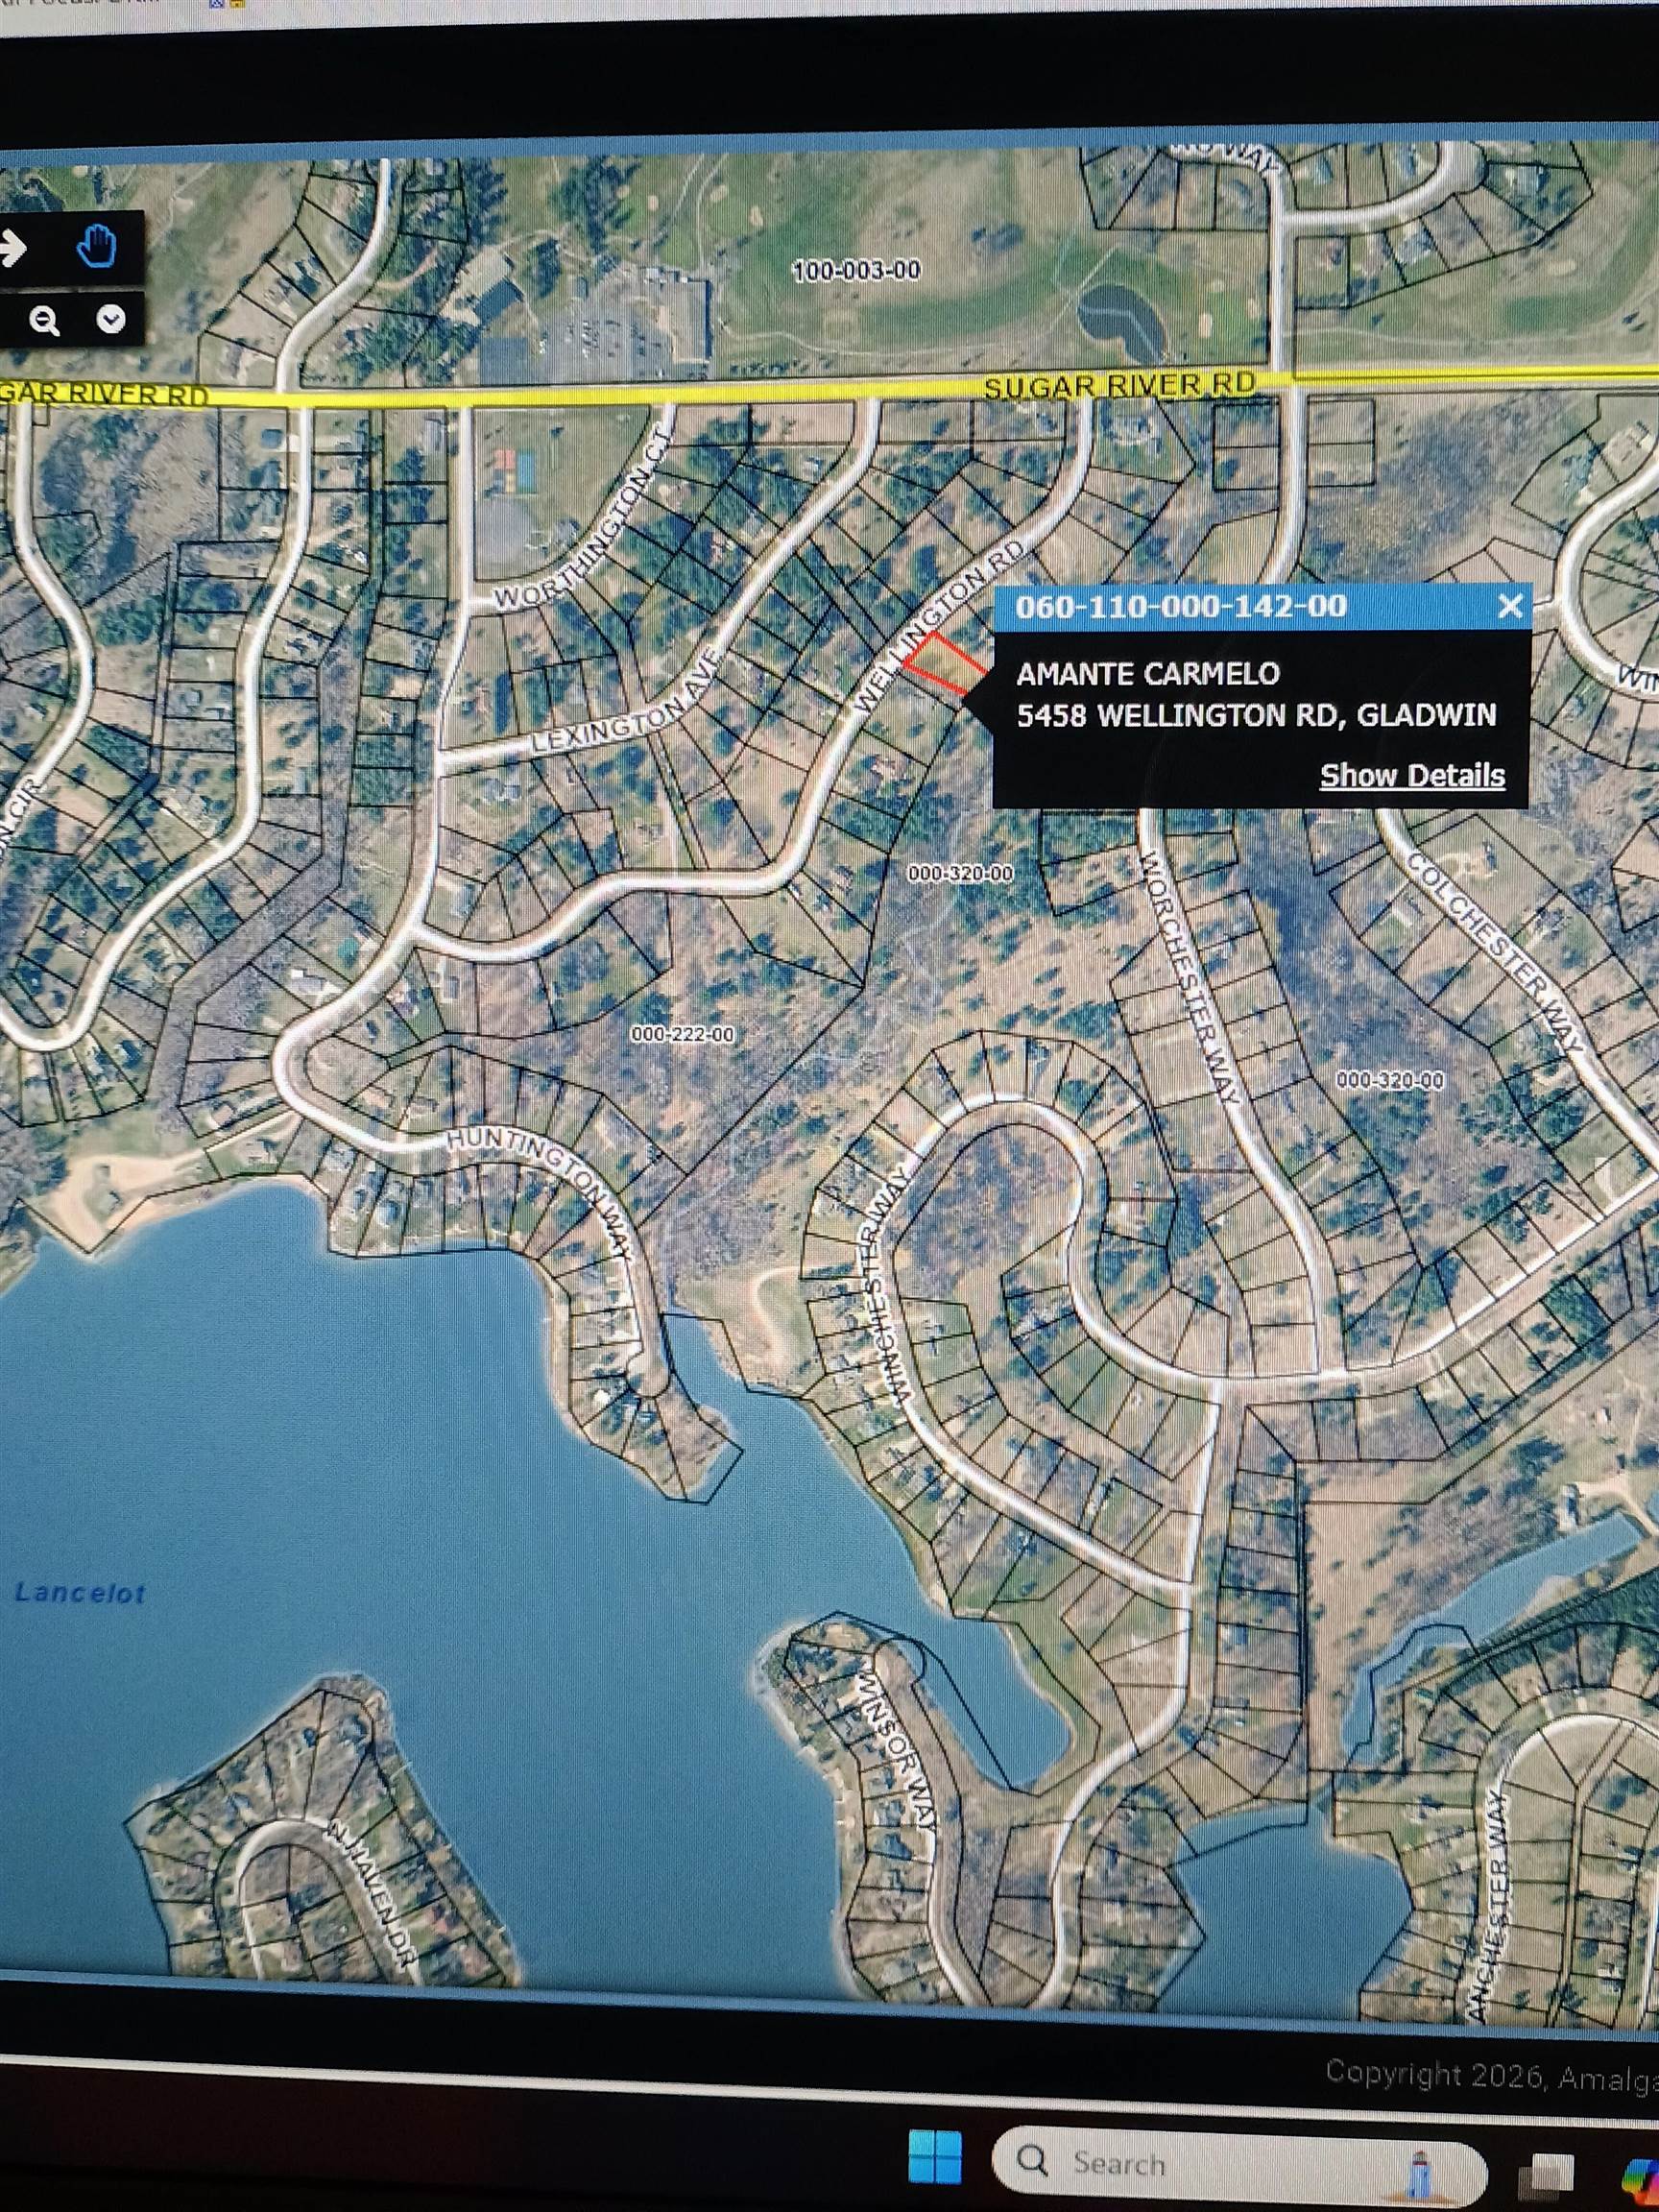Image resolution: width=1659 pixels, height=2212 pixels.
Task: Click parcel label 000-222-00
Action: click(x=682, y=1033)
